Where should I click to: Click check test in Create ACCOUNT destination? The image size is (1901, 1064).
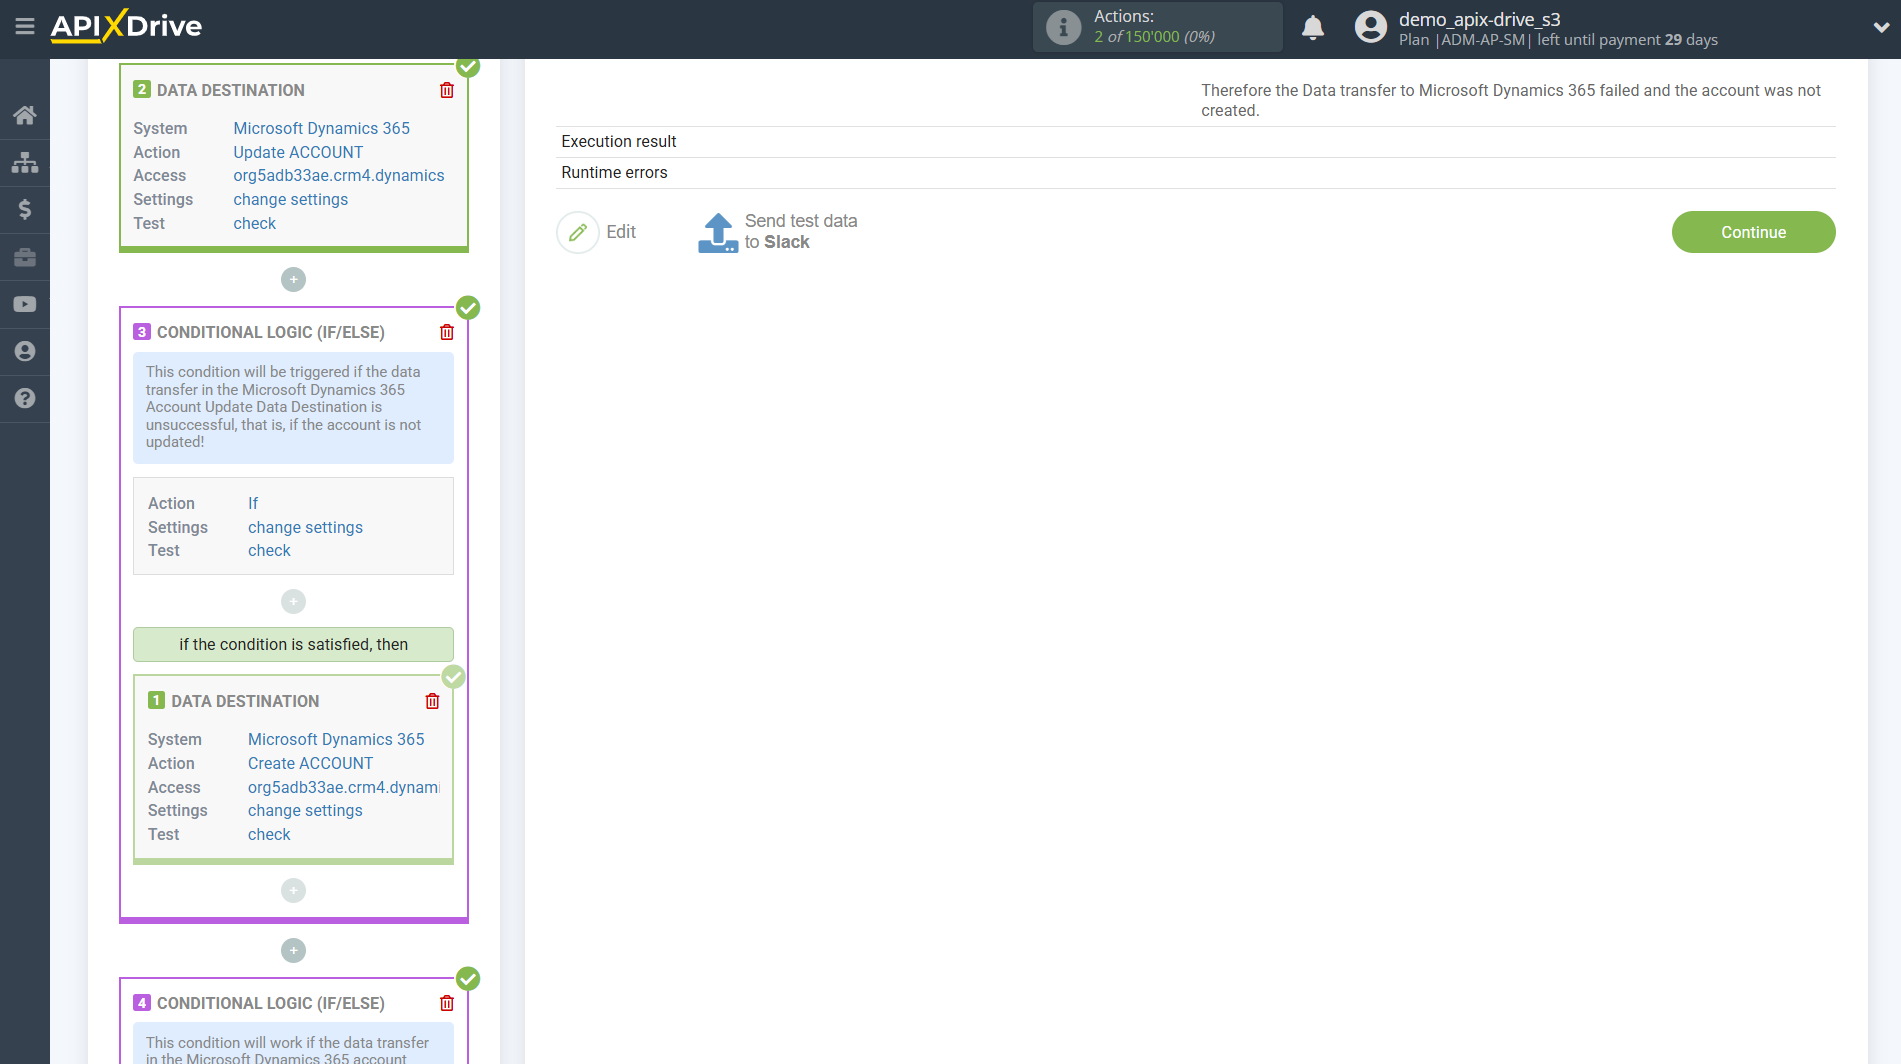tap(269, 834)
